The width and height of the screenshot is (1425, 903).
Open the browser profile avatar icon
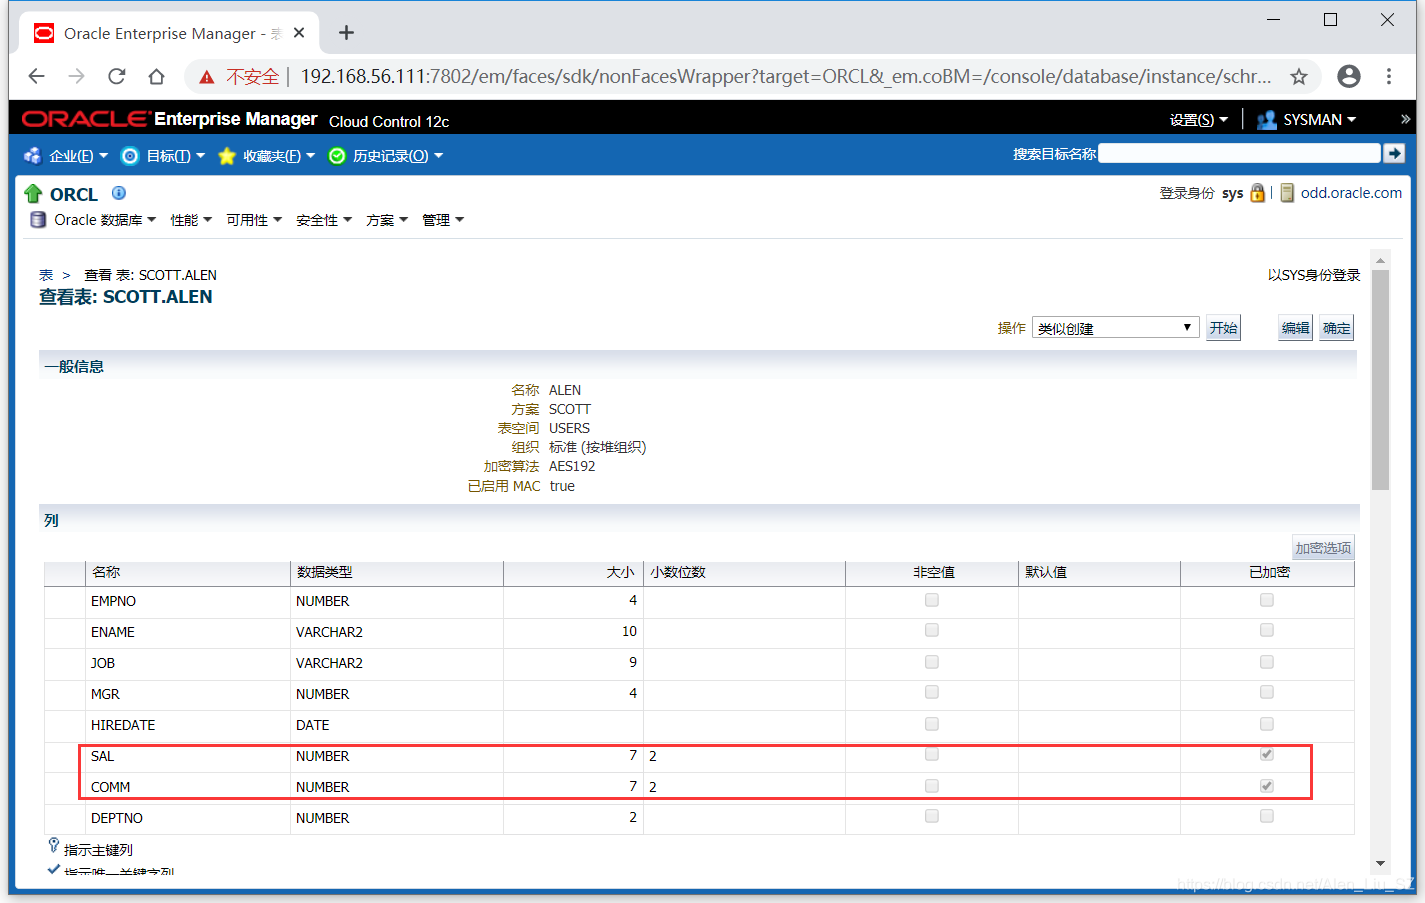coord(1349,76)
